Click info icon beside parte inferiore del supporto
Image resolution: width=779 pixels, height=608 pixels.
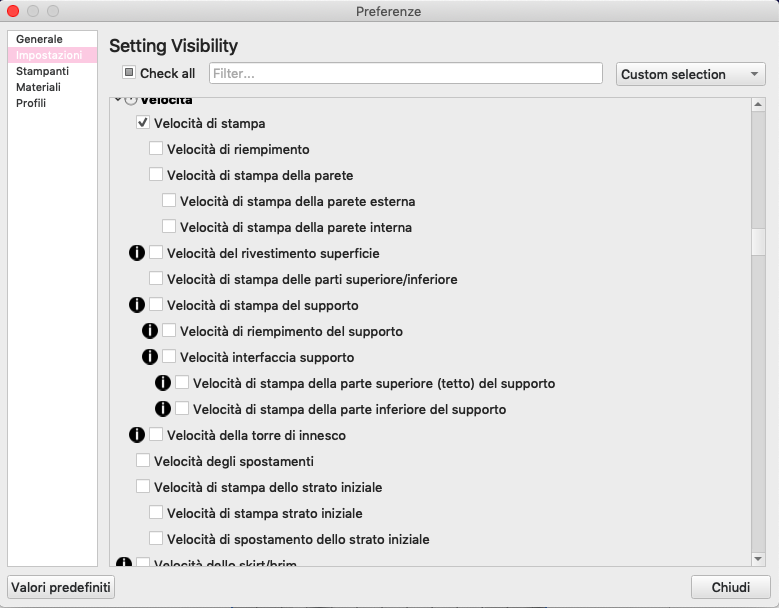[x=162, y=409]
